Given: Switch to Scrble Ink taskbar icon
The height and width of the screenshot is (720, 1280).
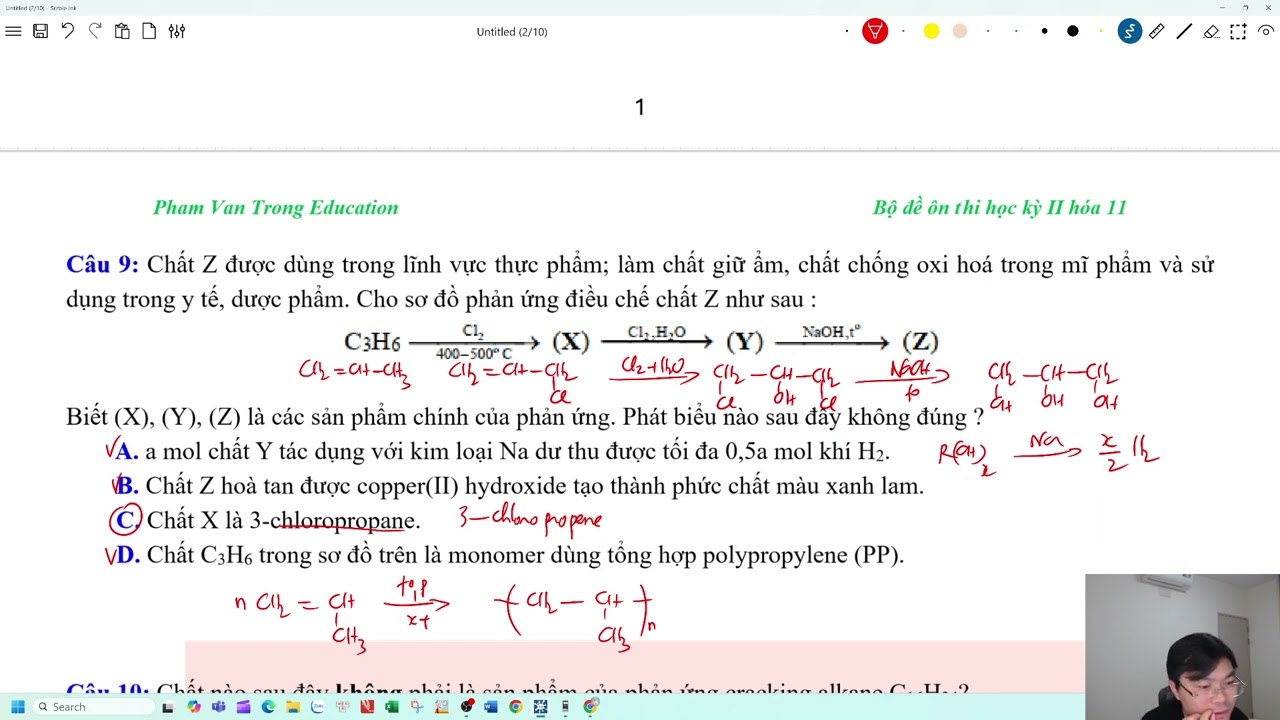Looking at the screenshot, I should pos(540,707).
